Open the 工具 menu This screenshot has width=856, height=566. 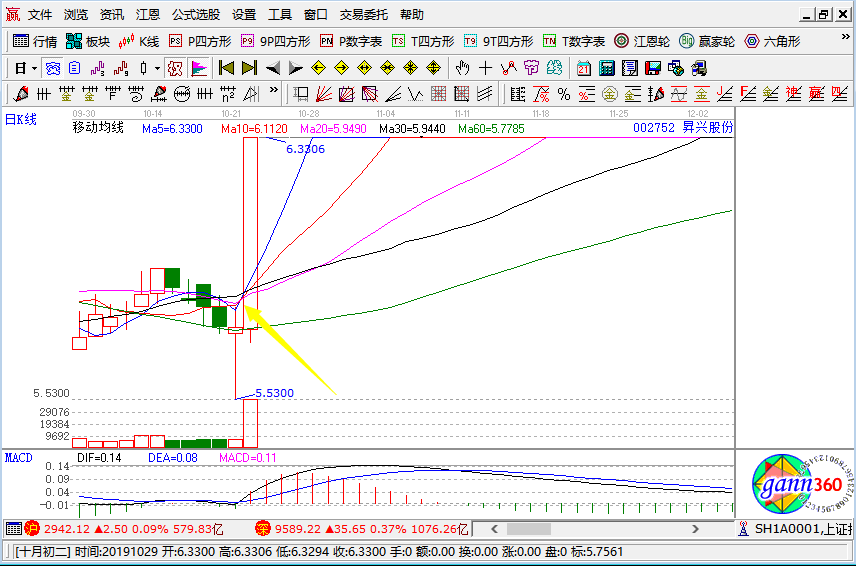(280, 14)
